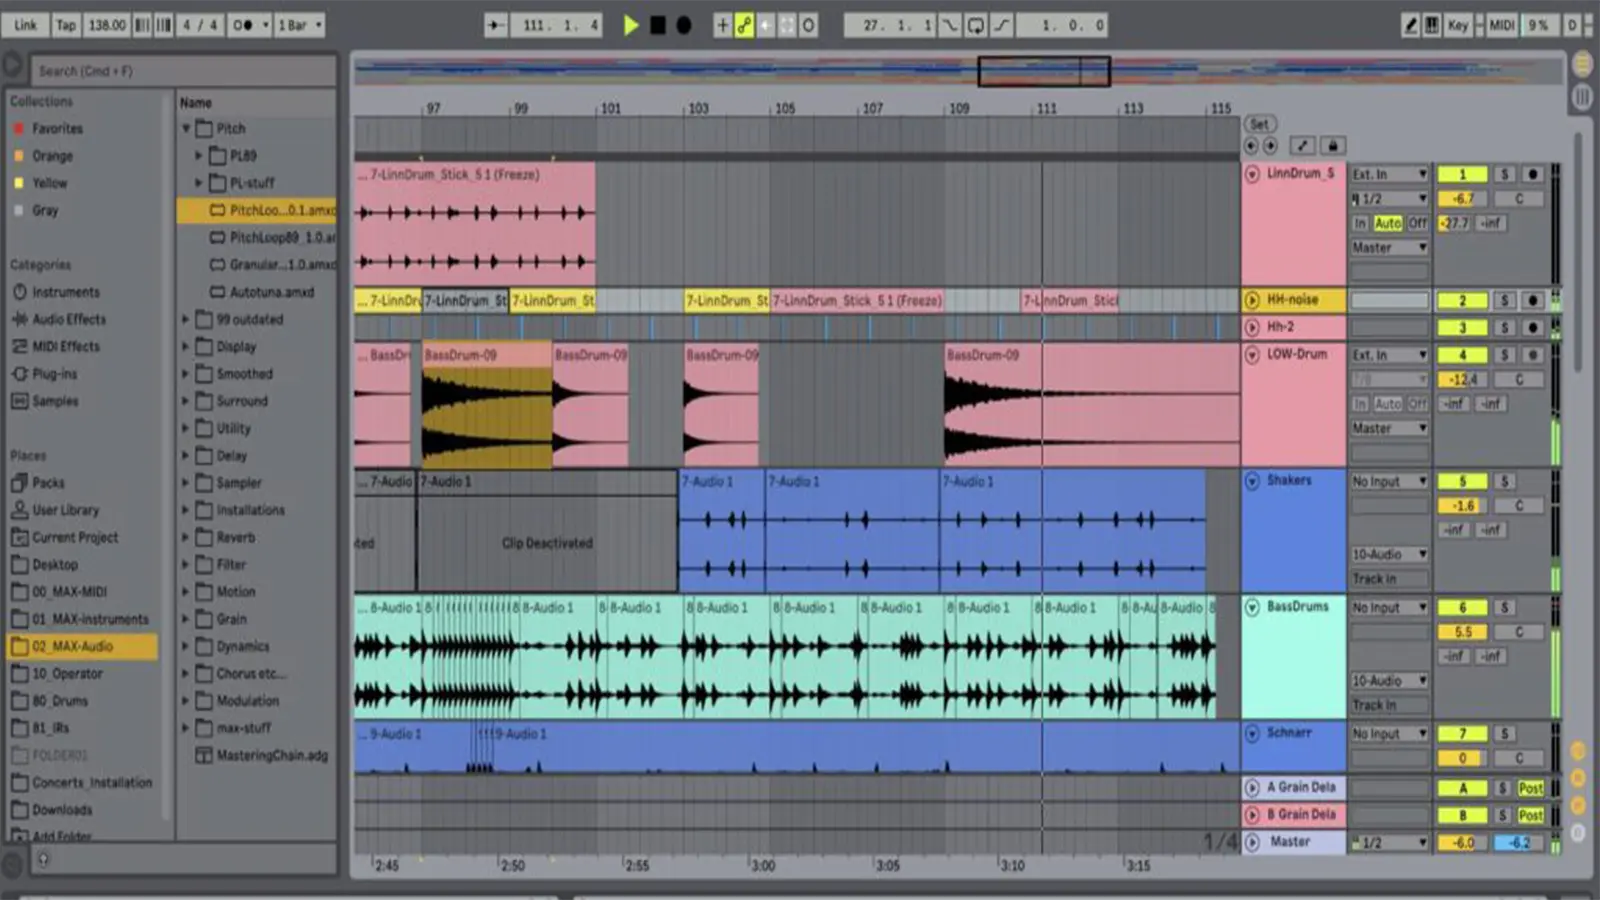Click the tempo field 138.00

click(107, 25)
